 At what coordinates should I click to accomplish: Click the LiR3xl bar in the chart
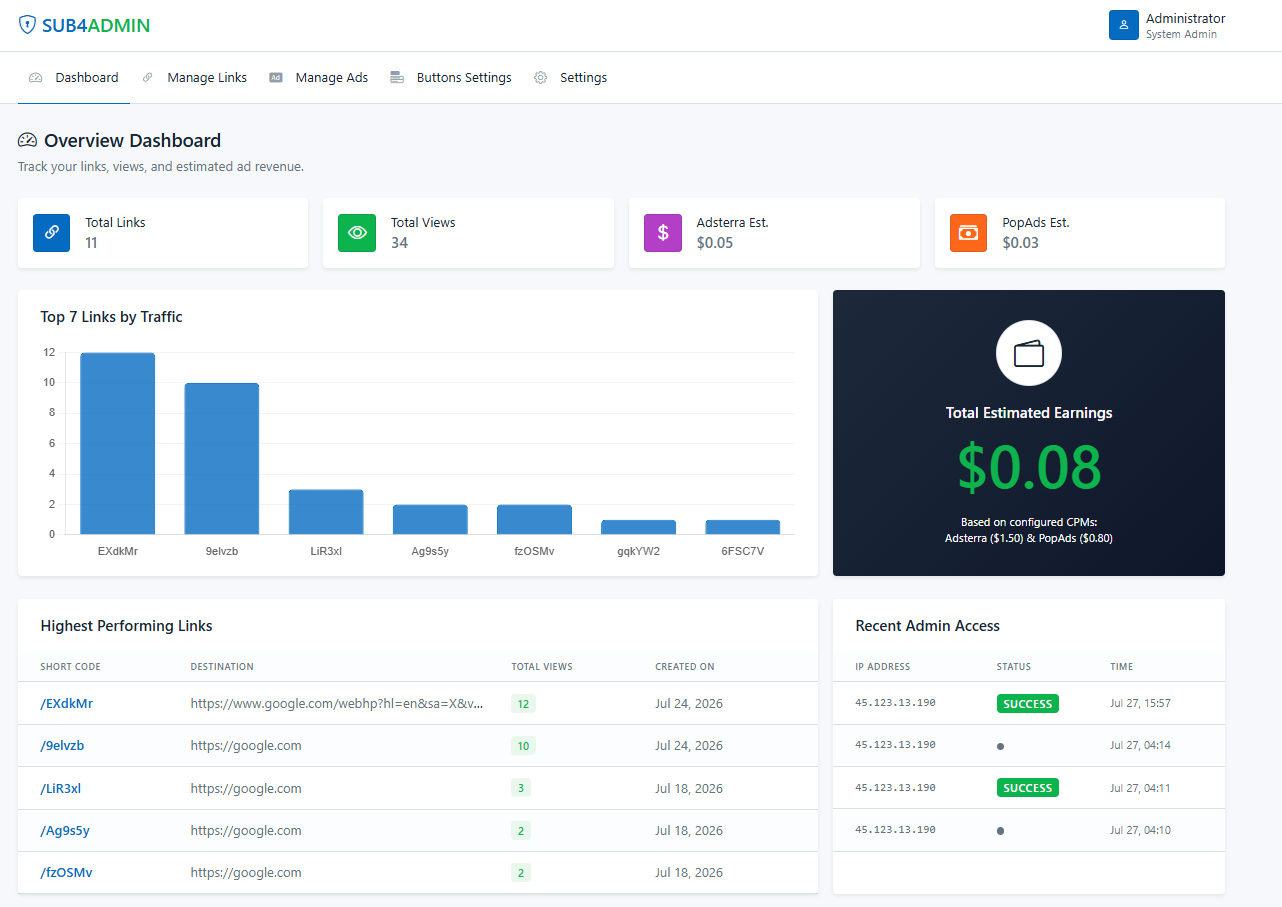326,512
